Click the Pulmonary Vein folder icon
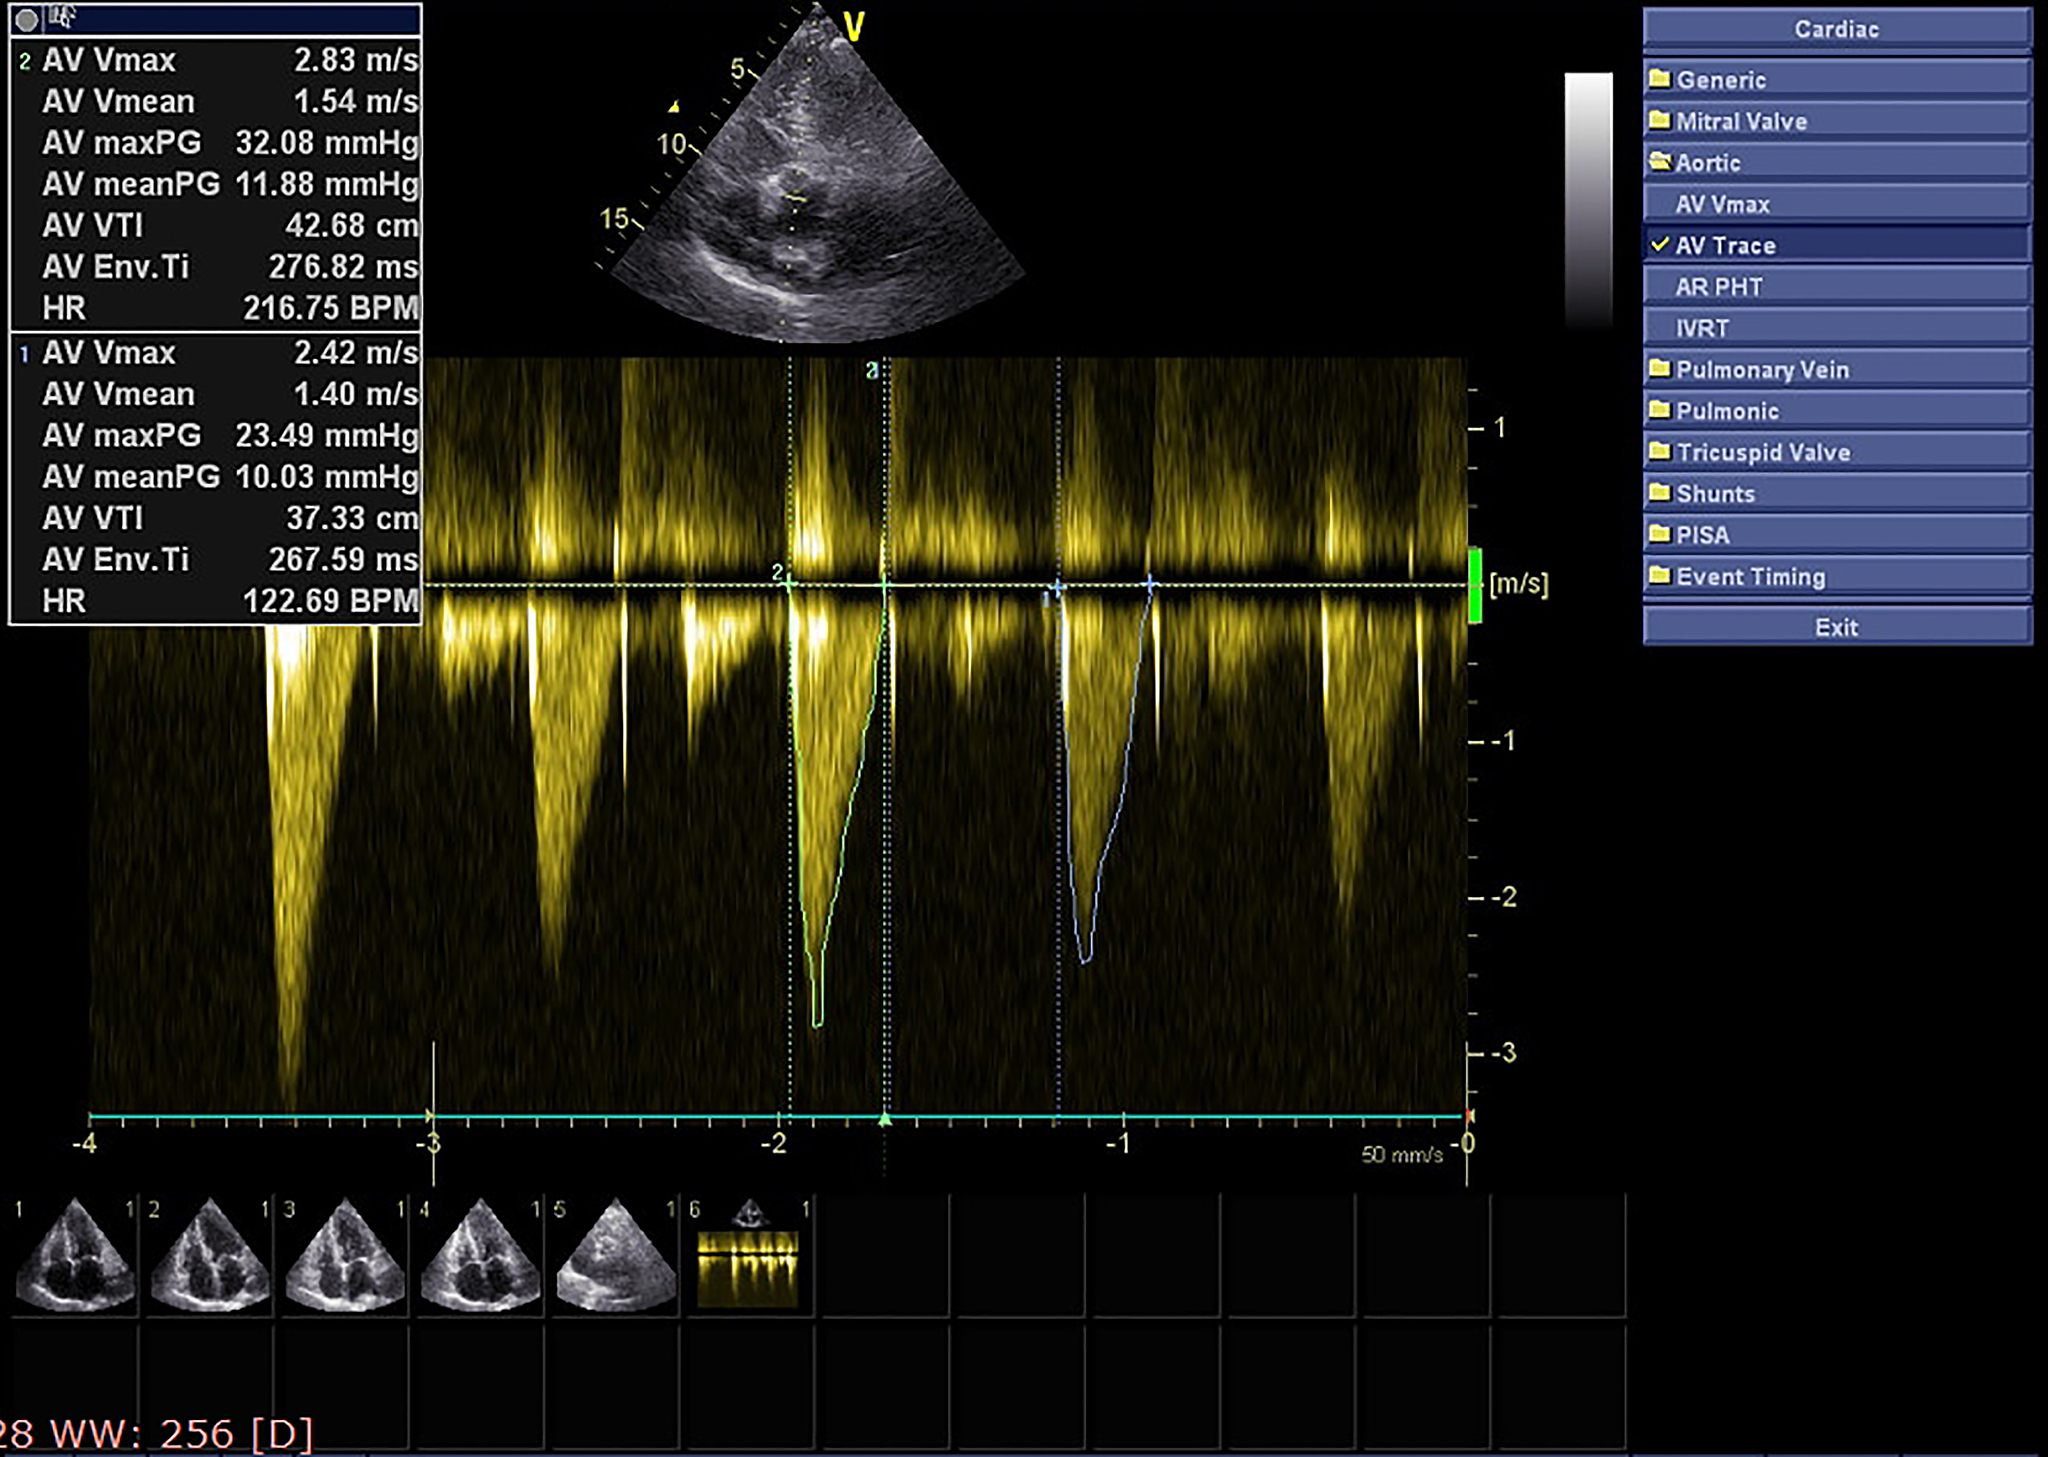This screenshot has width=2048, height=1457. coord(1660,368)
